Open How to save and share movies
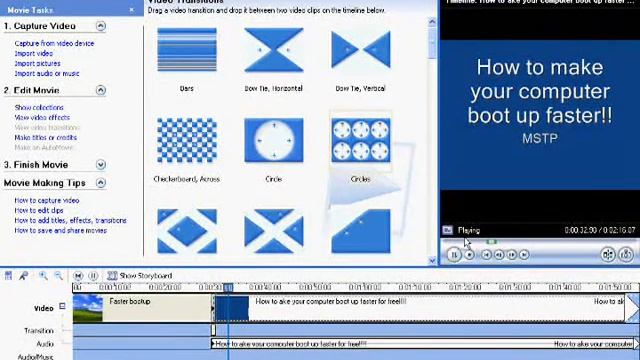640x360 pixels. (x=60, y=231)
